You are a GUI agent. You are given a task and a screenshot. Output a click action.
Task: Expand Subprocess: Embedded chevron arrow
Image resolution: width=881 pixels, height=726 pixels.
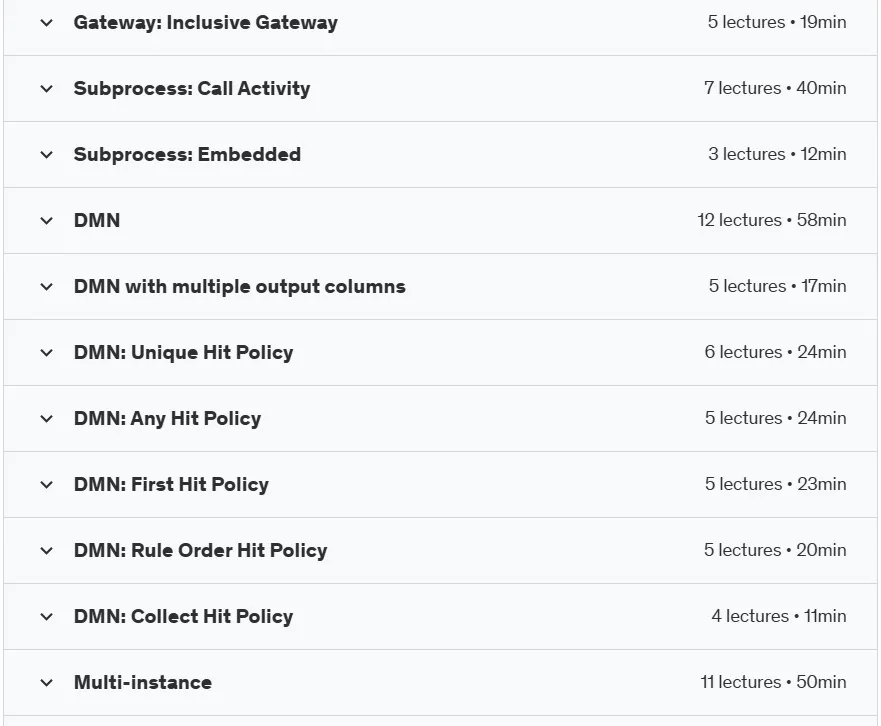[47, 155]
